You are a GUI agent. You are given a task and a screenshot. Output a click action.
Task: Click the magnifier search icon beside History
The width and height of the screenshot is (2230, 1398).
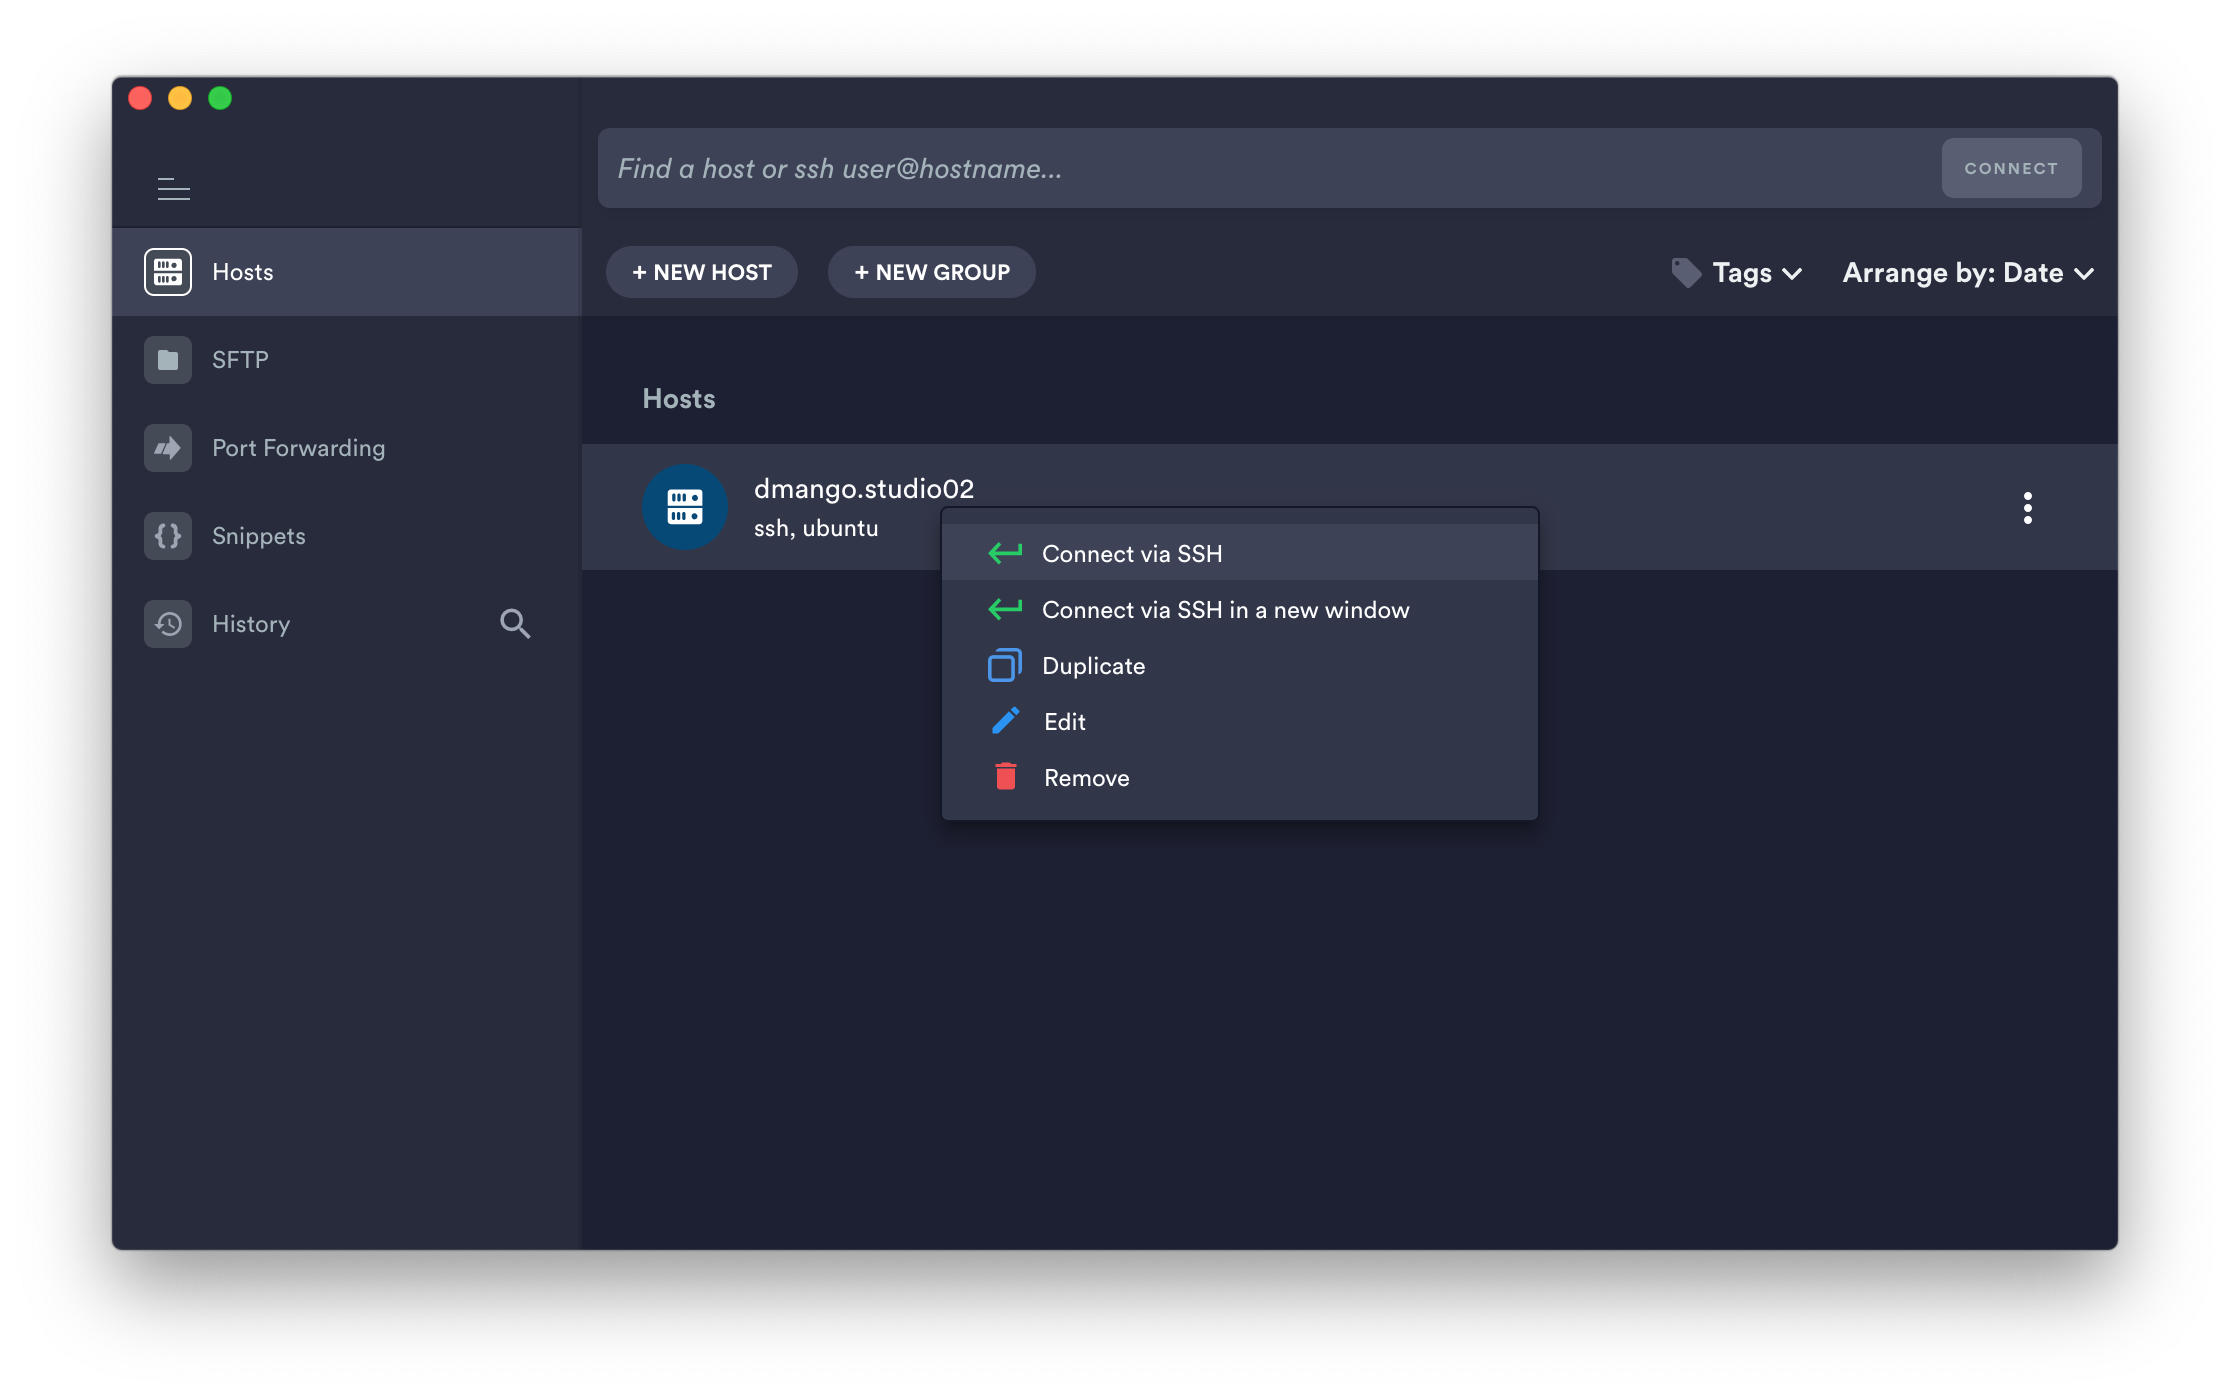click(515, 624)
